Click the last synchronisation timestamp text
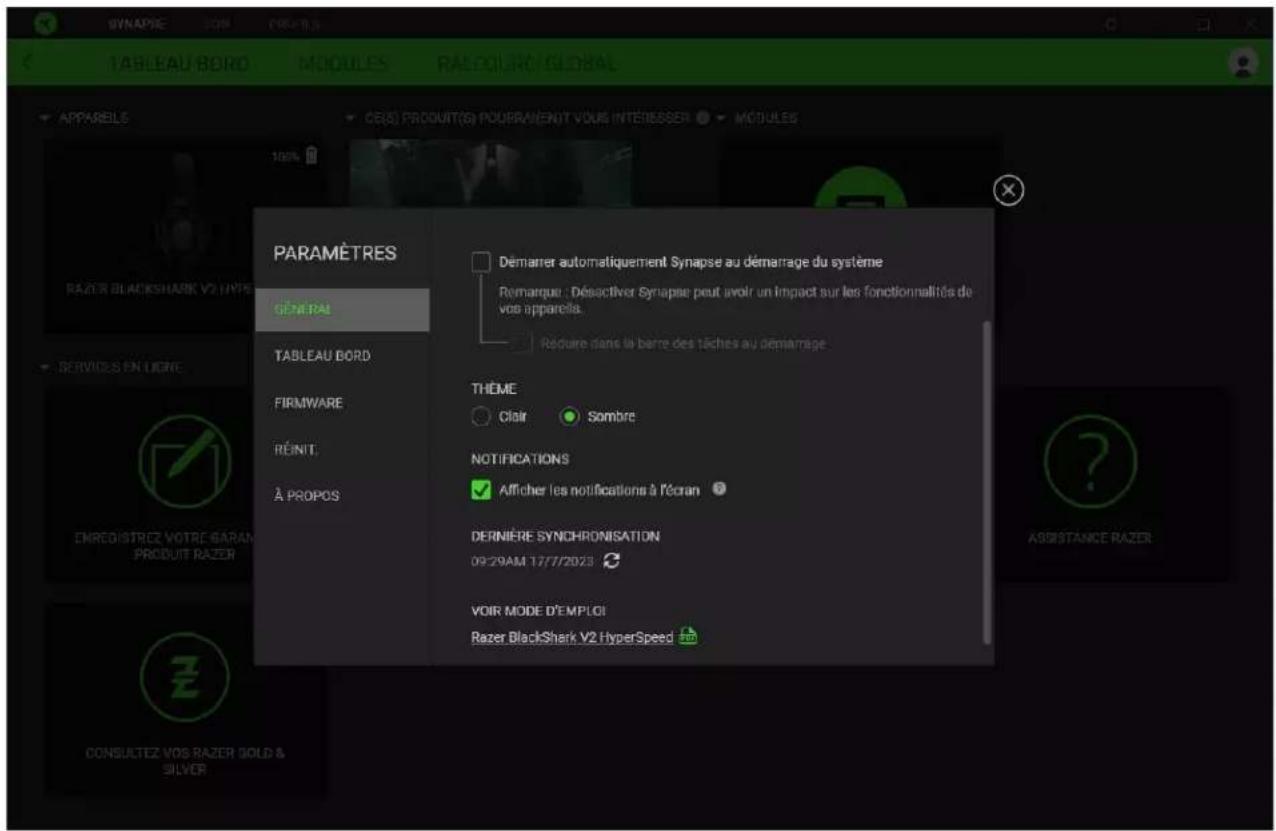 [x=532, y=562]
